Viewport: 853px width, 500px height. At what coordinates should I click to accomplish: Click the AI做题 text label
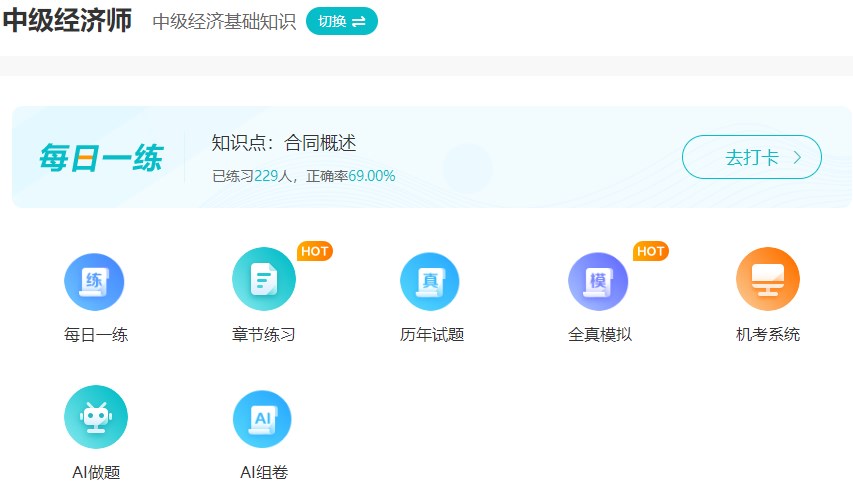96,472
